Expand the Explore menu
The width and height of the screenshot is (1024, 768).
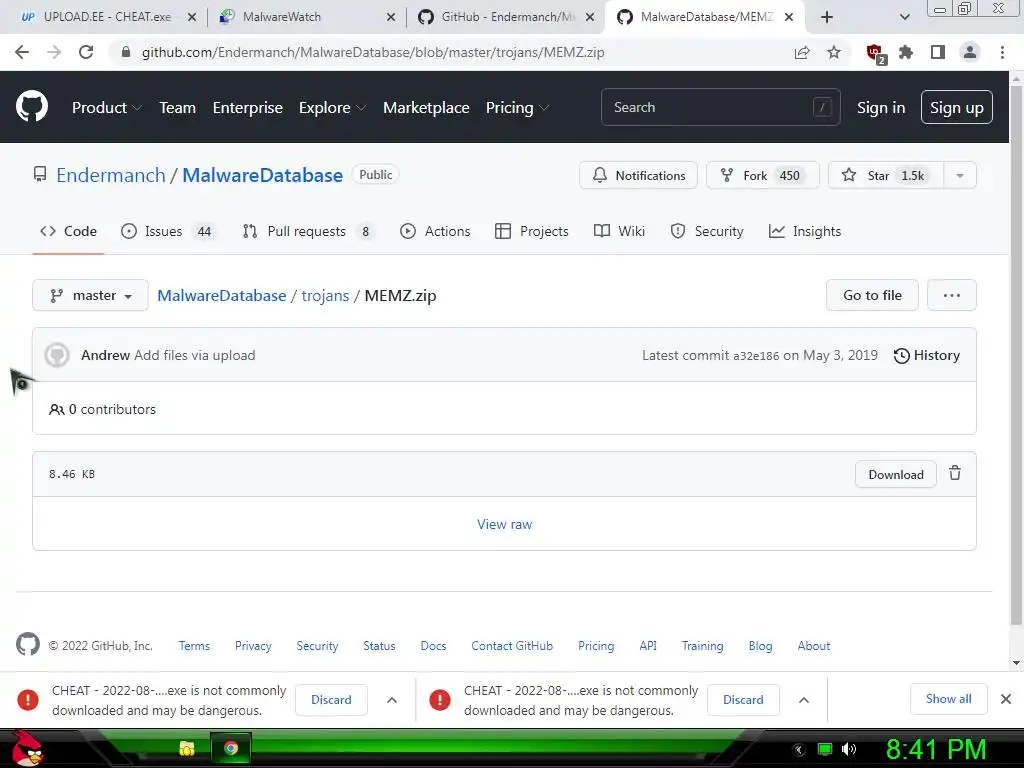point(332,108)
